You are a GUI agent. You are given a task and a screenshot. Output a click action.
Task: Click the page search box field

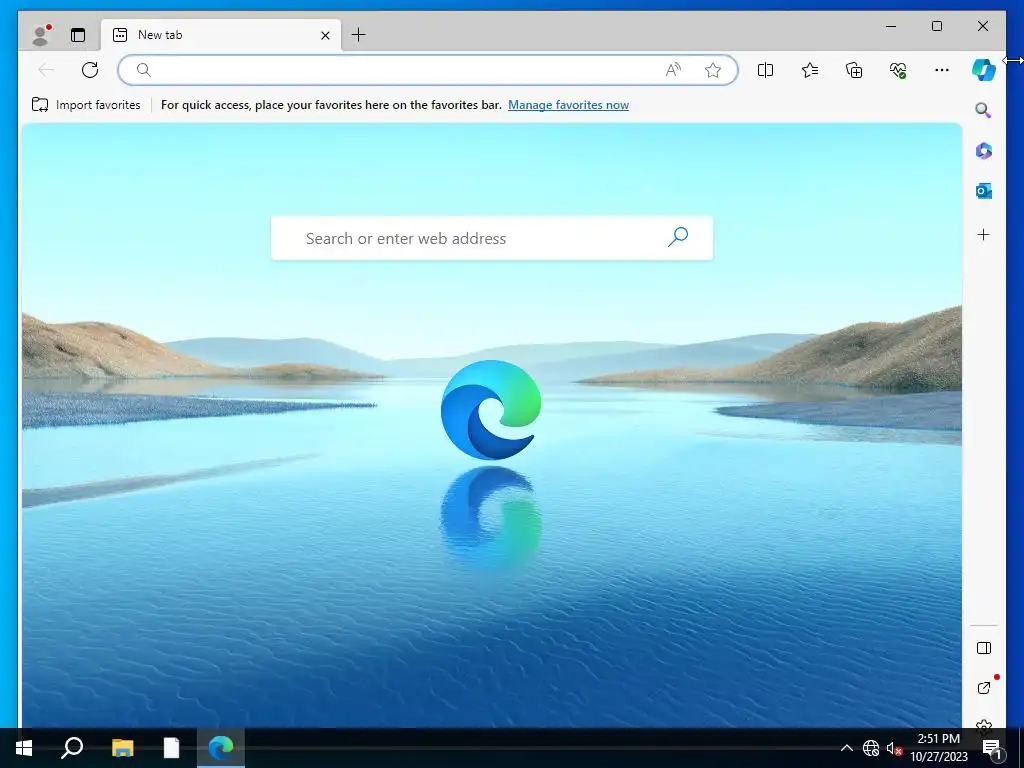click(492, 238)
